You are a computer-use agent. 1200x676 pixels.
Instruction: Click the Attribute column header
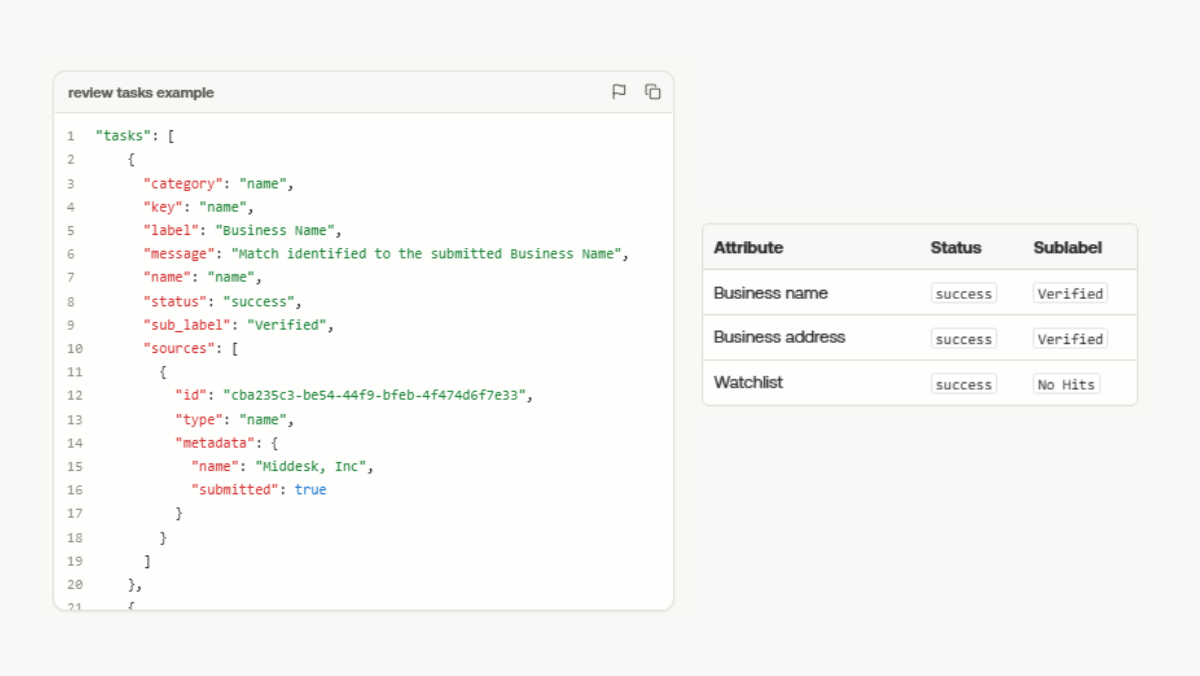(x=748, y=247)
